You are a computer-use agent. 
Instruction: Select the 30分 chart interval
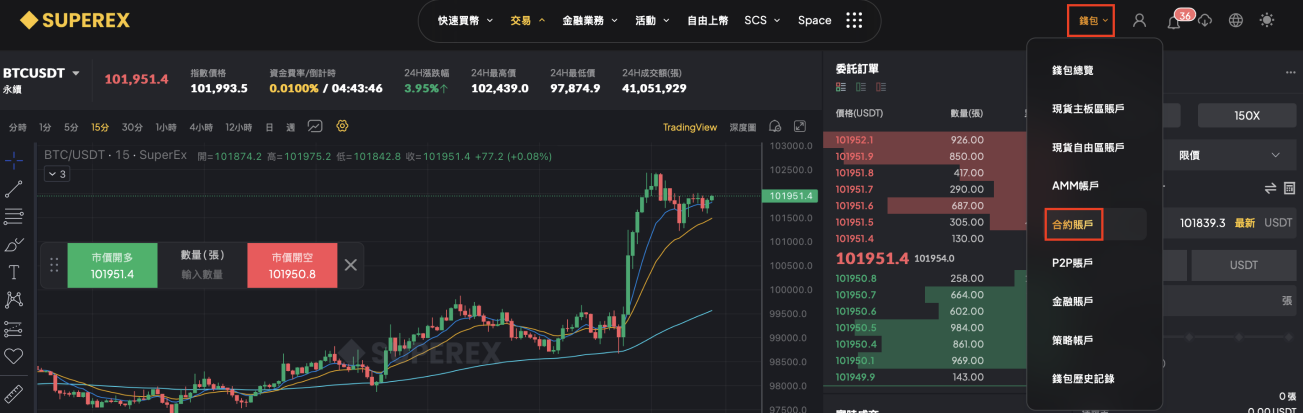tap(132, 127)
